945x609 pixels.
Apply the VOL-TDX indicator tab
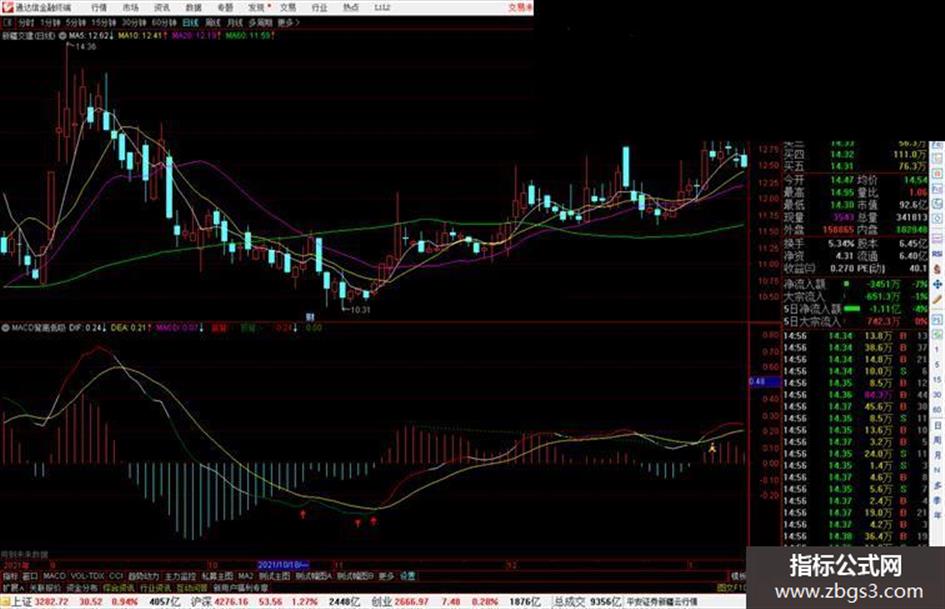87,576
